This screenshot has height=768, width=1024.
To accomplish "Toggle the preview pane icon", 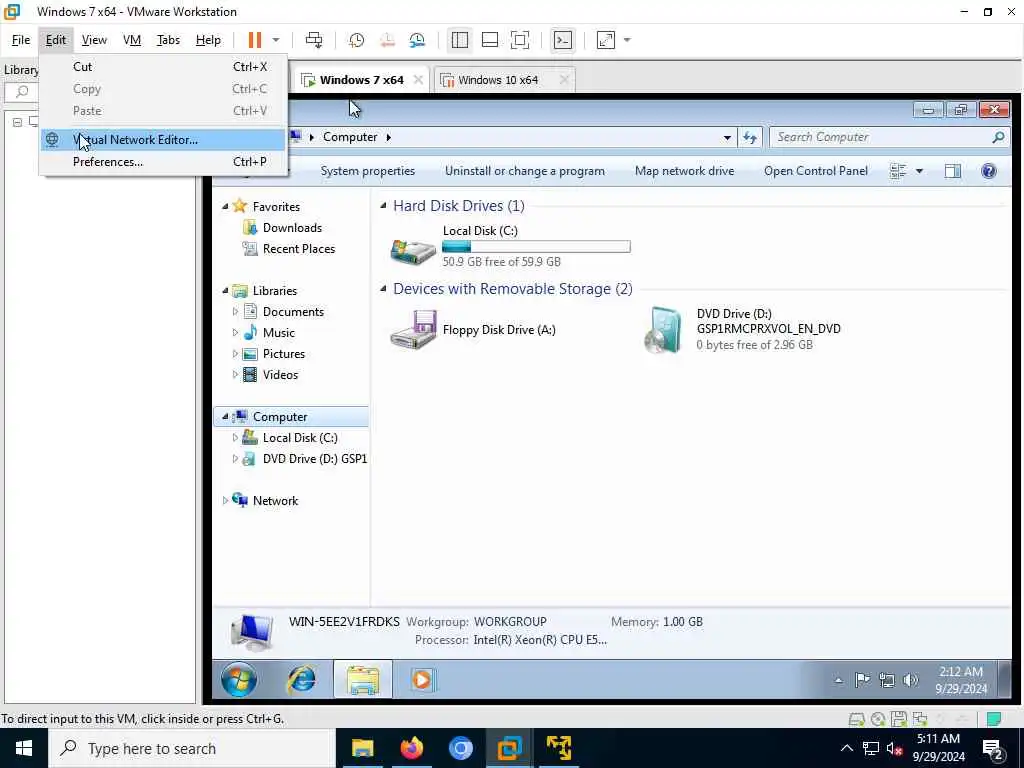I will pyautogui.click(x=953, y=171).
